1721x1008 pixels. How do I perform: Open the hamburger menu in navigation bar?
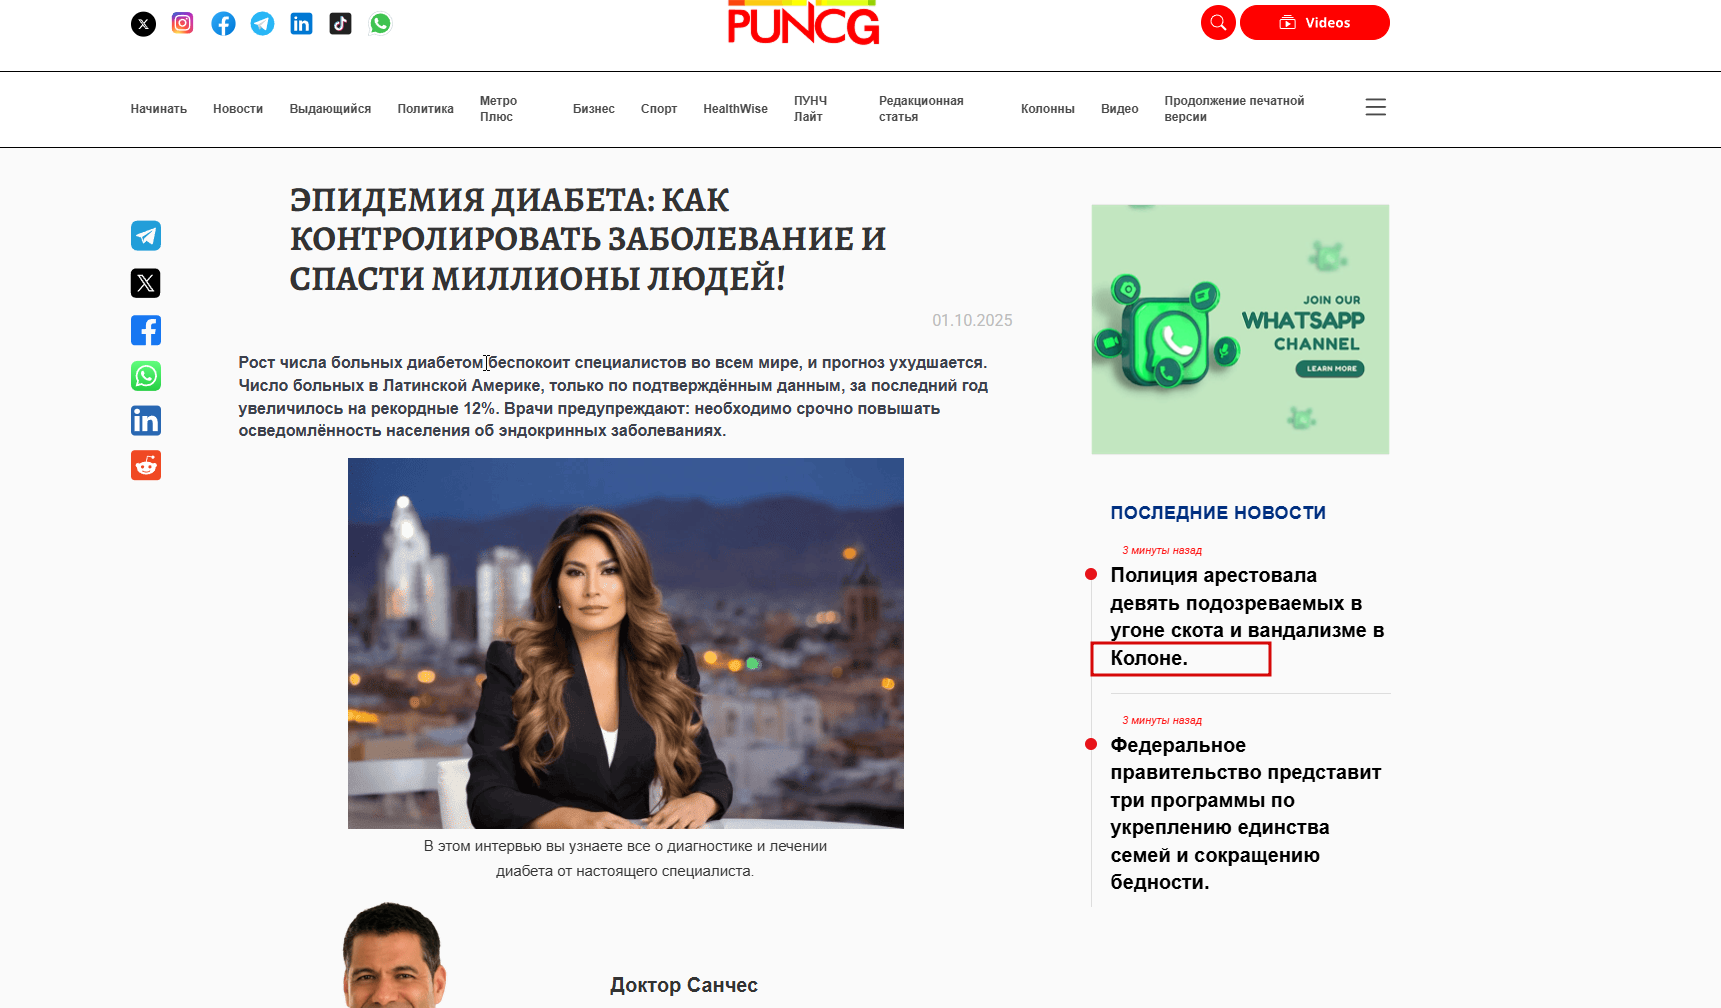[1376, 107]
